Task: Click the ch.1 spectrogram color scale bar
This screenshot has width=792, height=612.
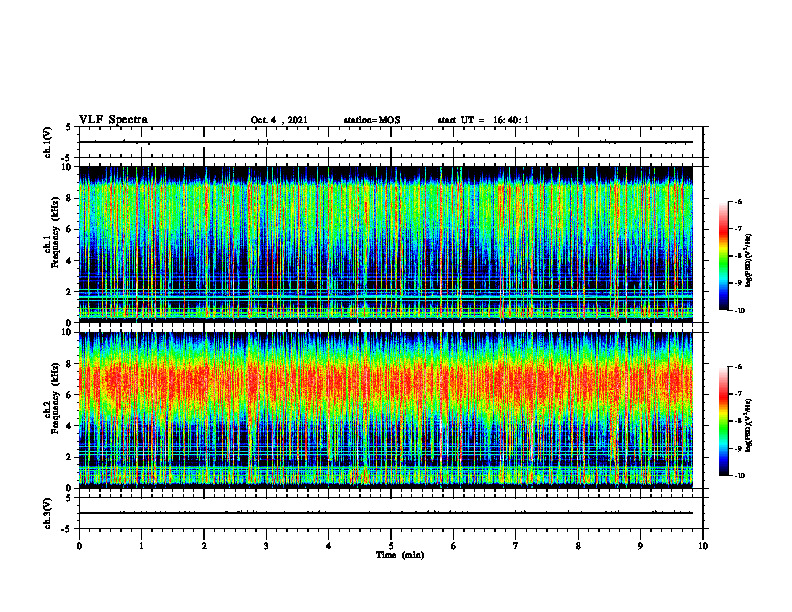Action: pos(723,256)
